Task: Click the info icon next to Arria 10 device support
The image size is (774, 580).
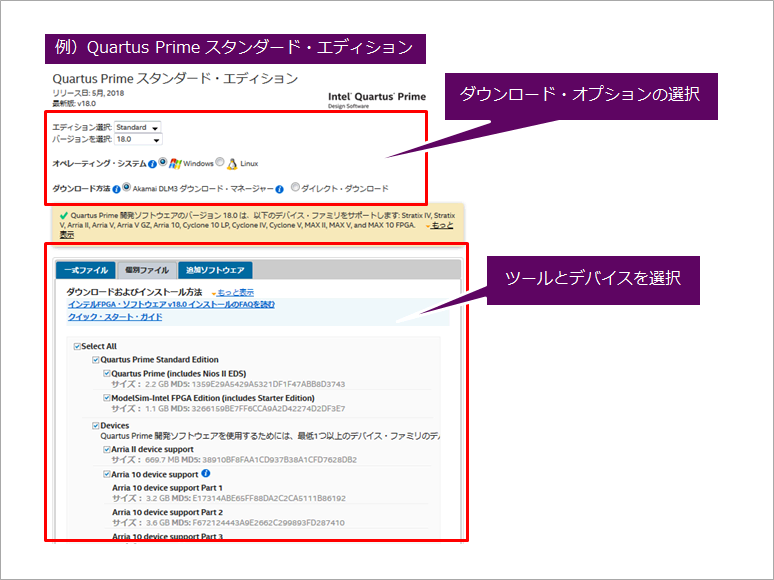Action: click(206, 473)
